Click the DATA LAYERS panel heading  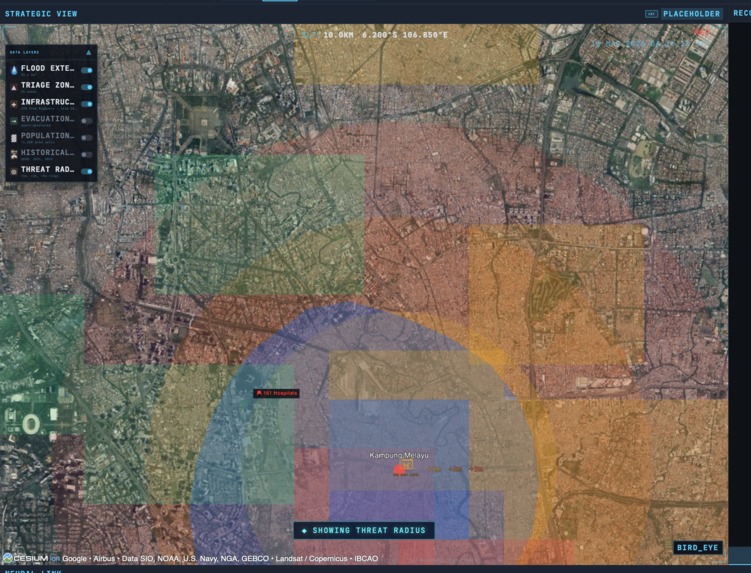point(24,52)
